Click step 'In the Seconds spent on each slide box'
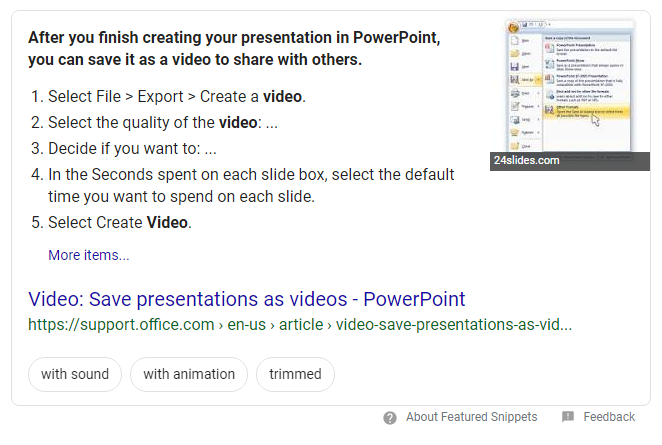This screenshot has width=662, height=445. [x=251, y=186]
